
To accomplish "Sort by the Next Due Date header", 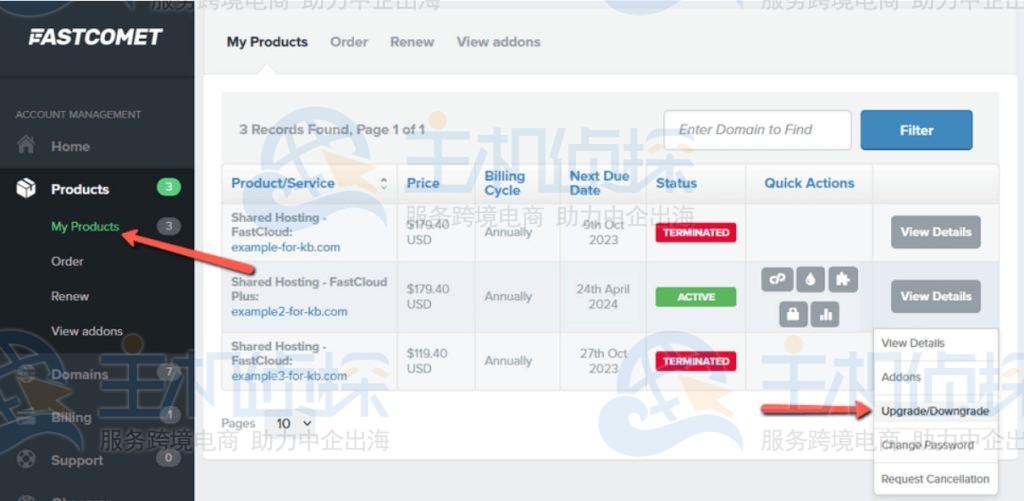I will (599, 184).
